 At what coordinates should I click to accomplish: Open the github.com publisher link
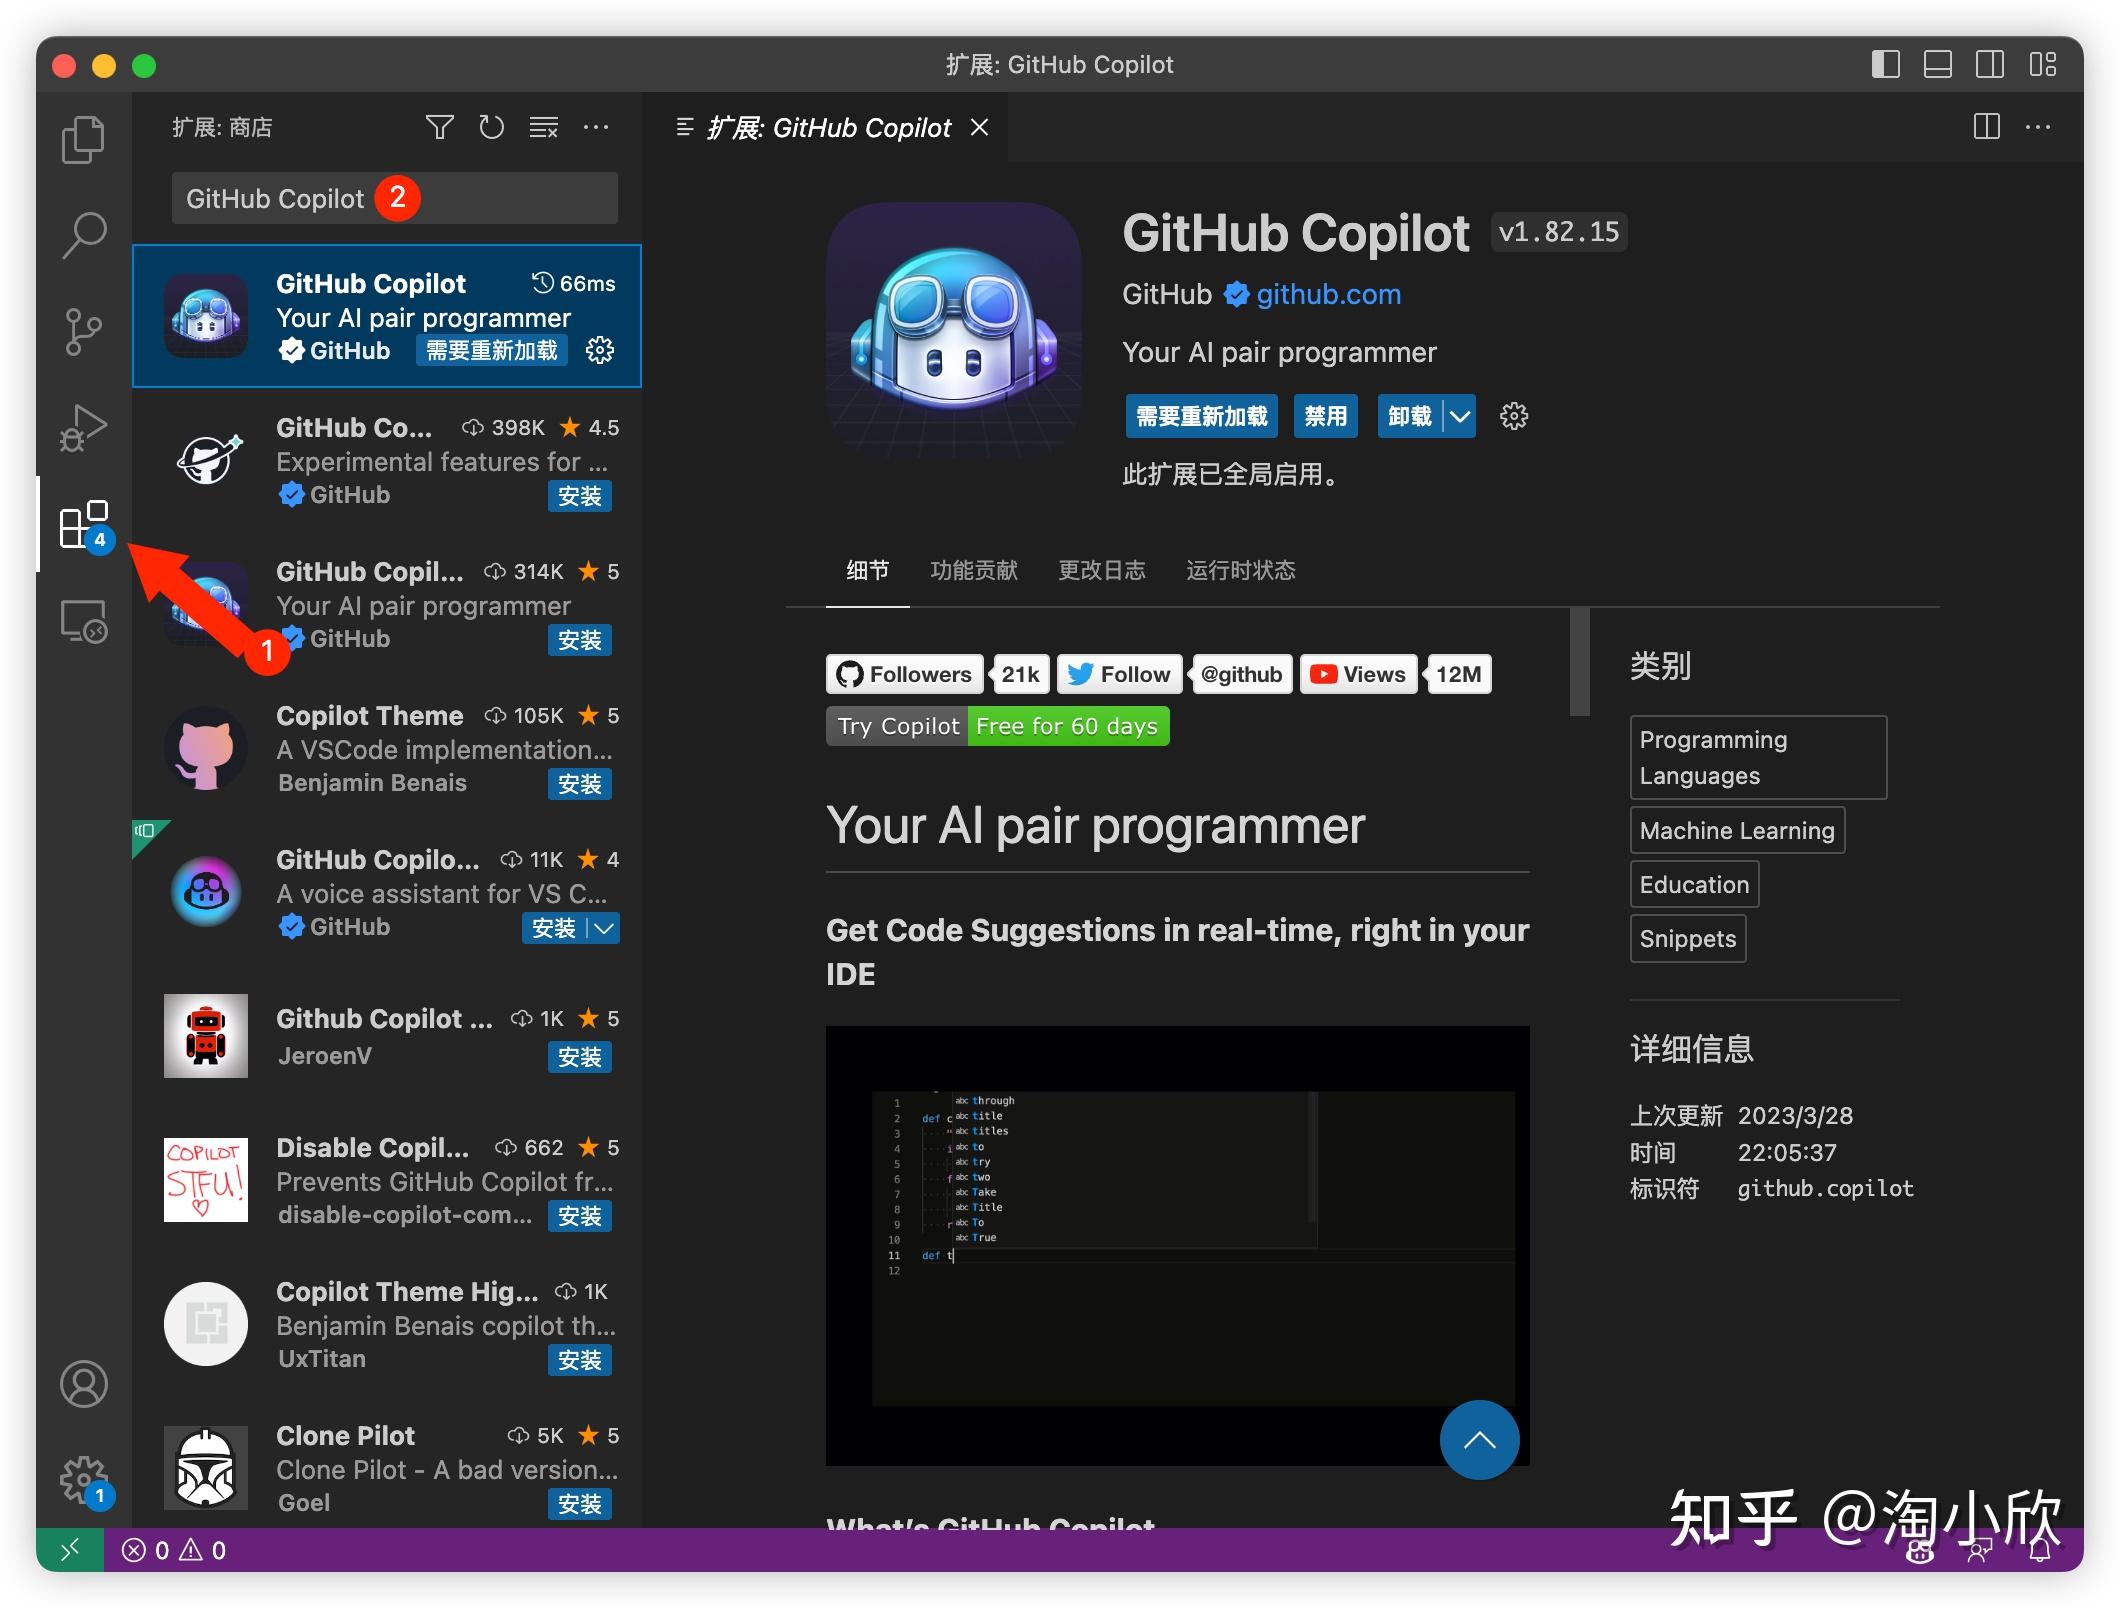[1328, 294]
